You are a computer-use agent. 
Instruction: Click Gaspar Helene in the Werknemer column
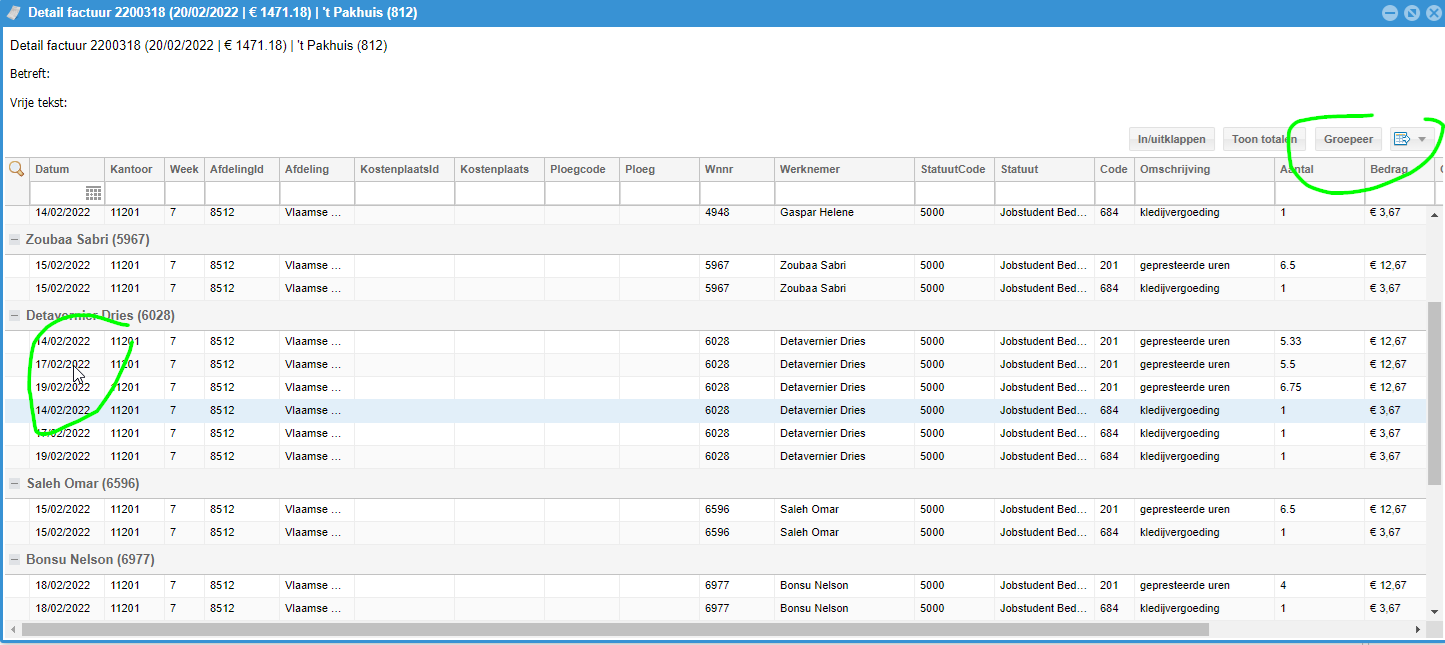click(815, 212)
